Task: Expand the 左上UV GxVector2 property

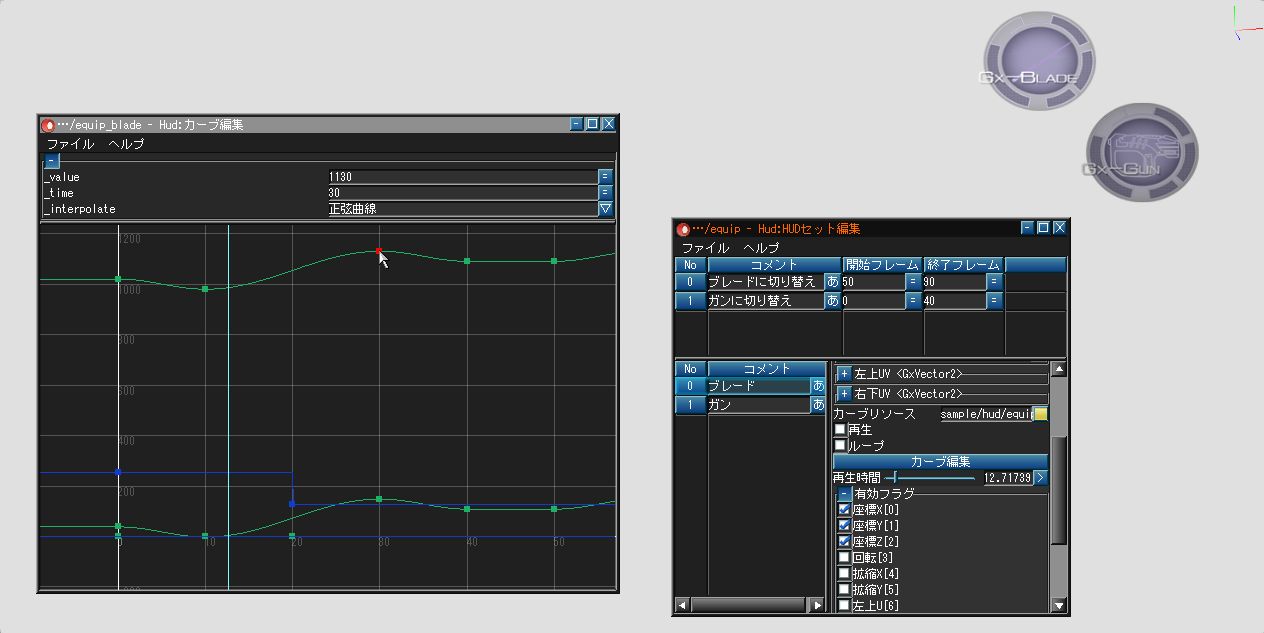Action: click(844, 374)
